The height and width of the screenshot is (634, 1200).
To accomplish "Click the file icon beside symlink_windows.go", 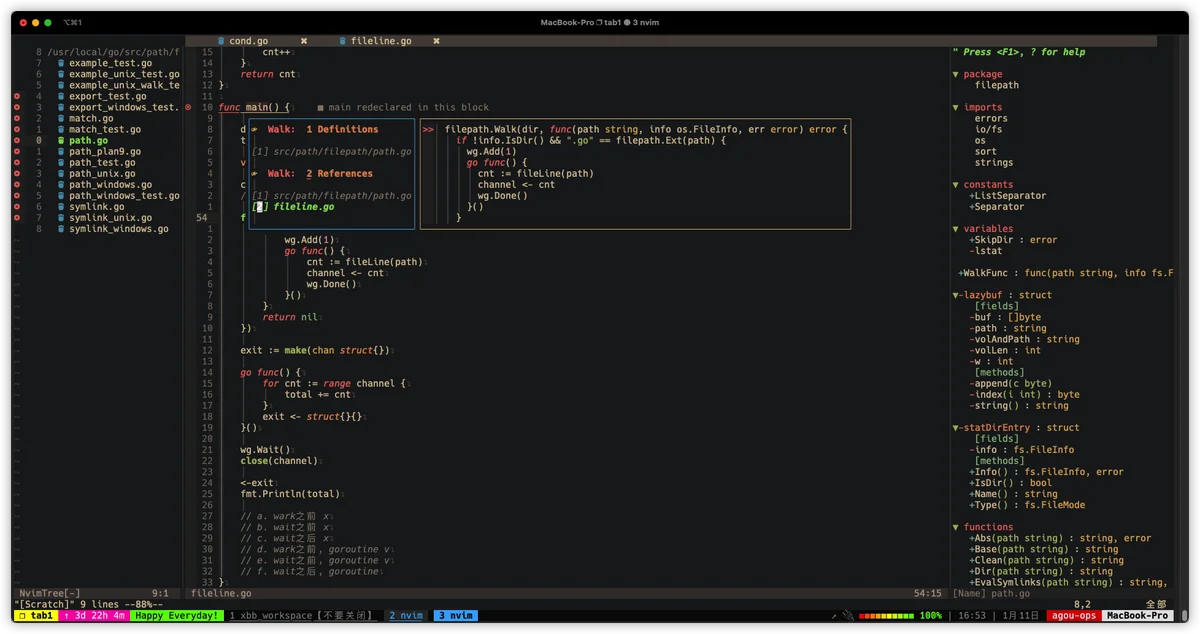I will 61,228.
